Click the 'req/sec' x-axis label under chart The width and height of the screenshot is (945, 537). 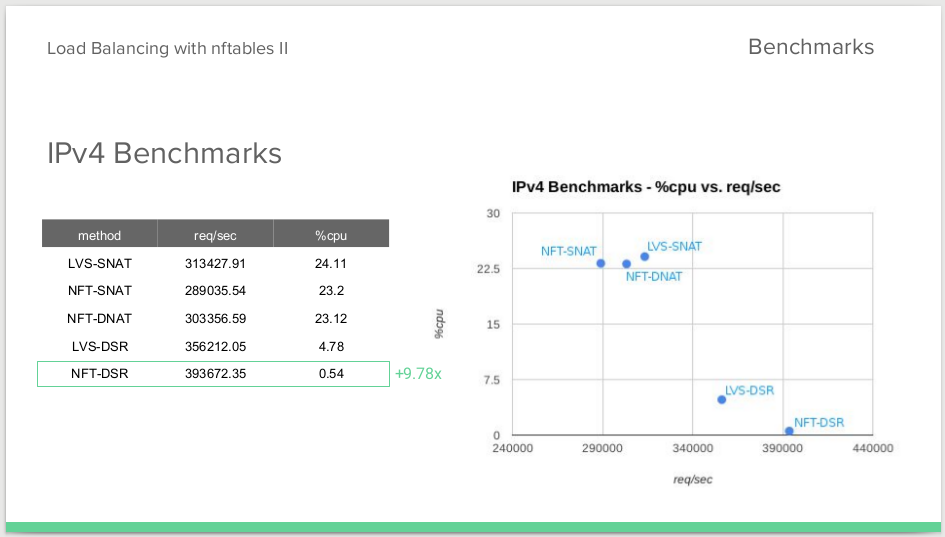coord(692,480)
